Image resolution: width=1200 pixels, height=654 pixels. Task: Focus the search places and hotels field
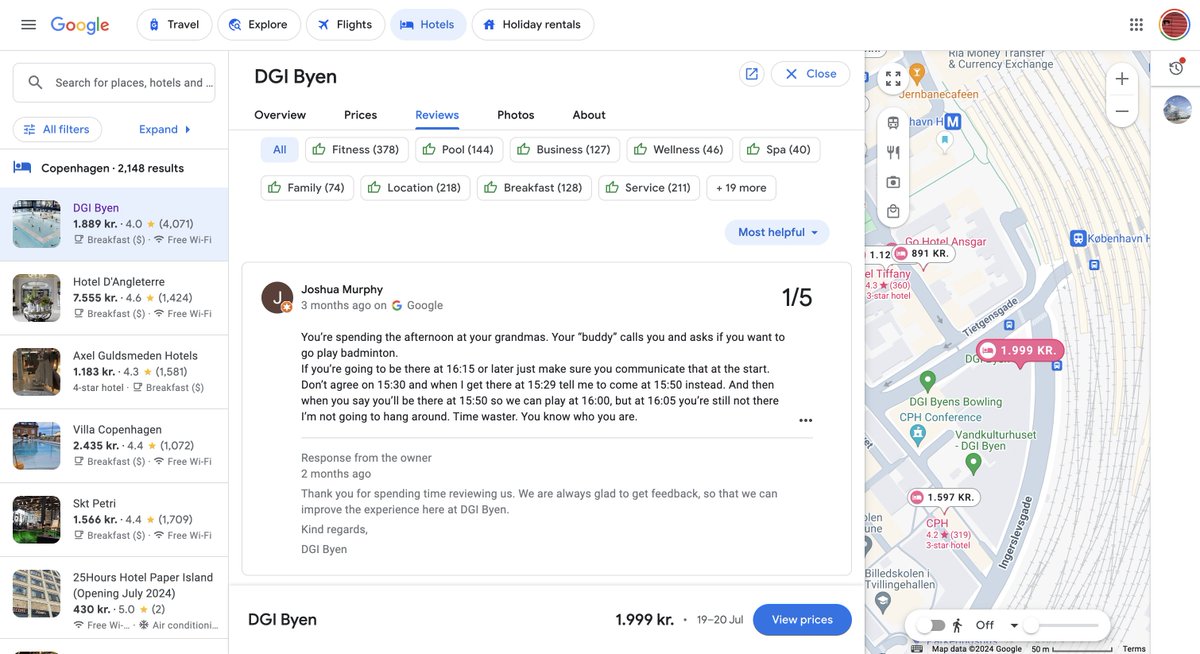point(114,83)
